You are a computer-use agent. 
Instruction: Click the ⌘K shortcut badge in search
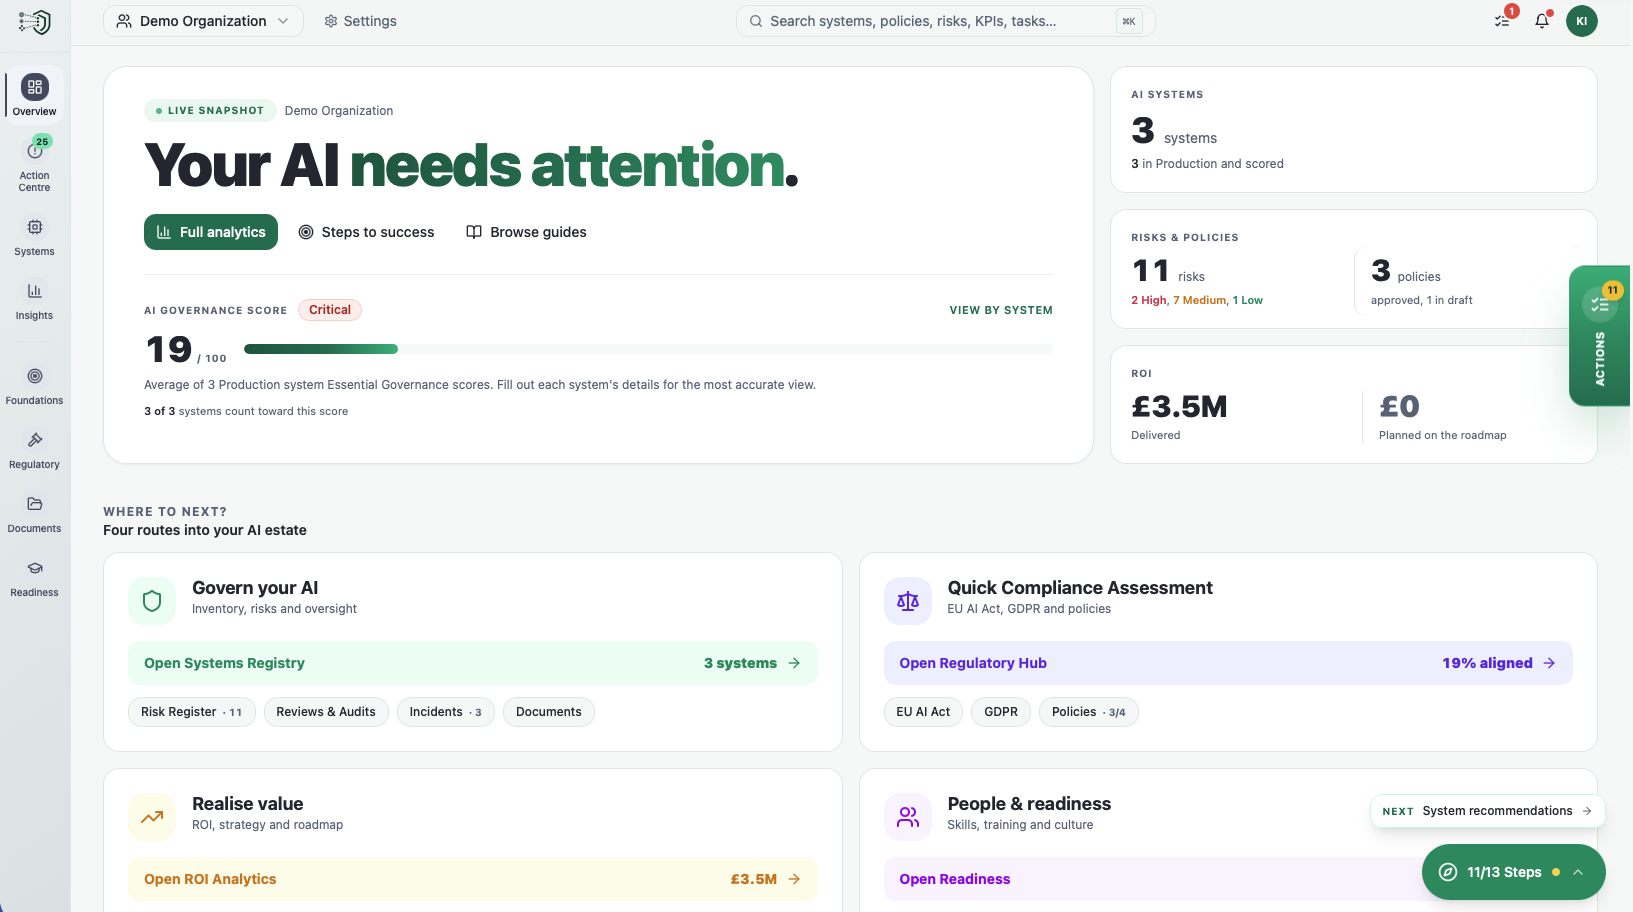click(1129, 21)
